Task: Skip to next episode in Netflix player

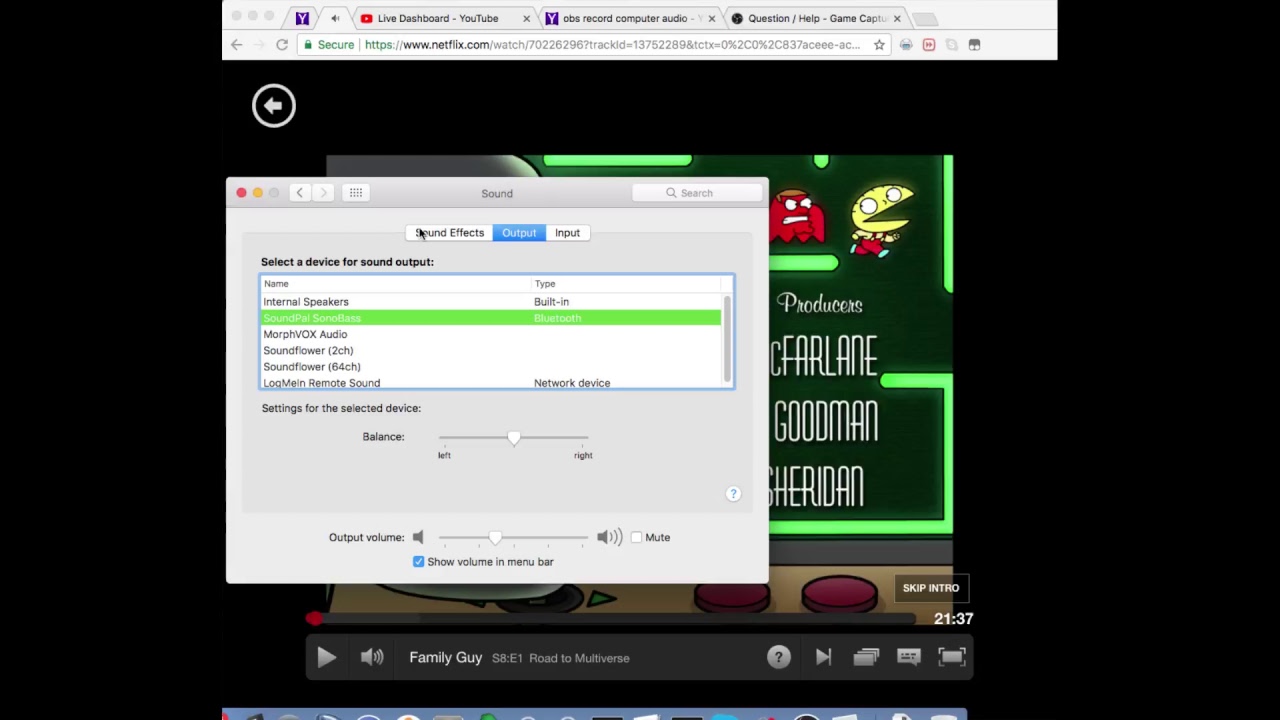Action: 823,657
